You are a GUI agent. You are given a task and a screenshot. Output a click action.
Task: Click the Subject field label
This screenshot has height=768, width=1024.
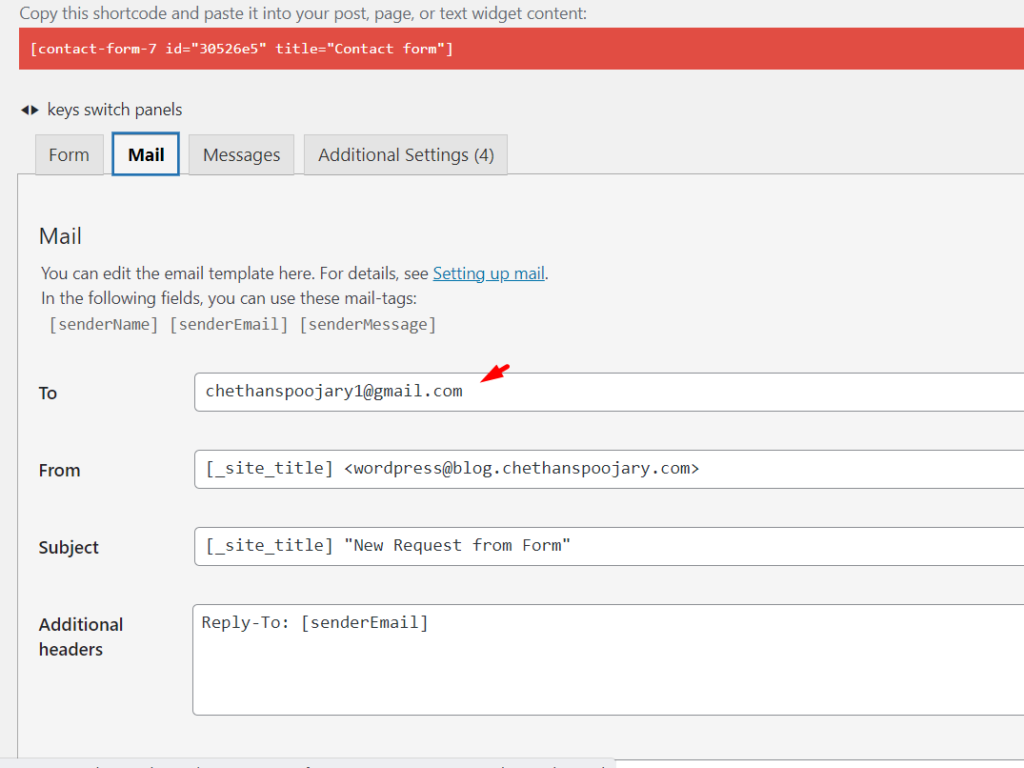coord(69,547)
